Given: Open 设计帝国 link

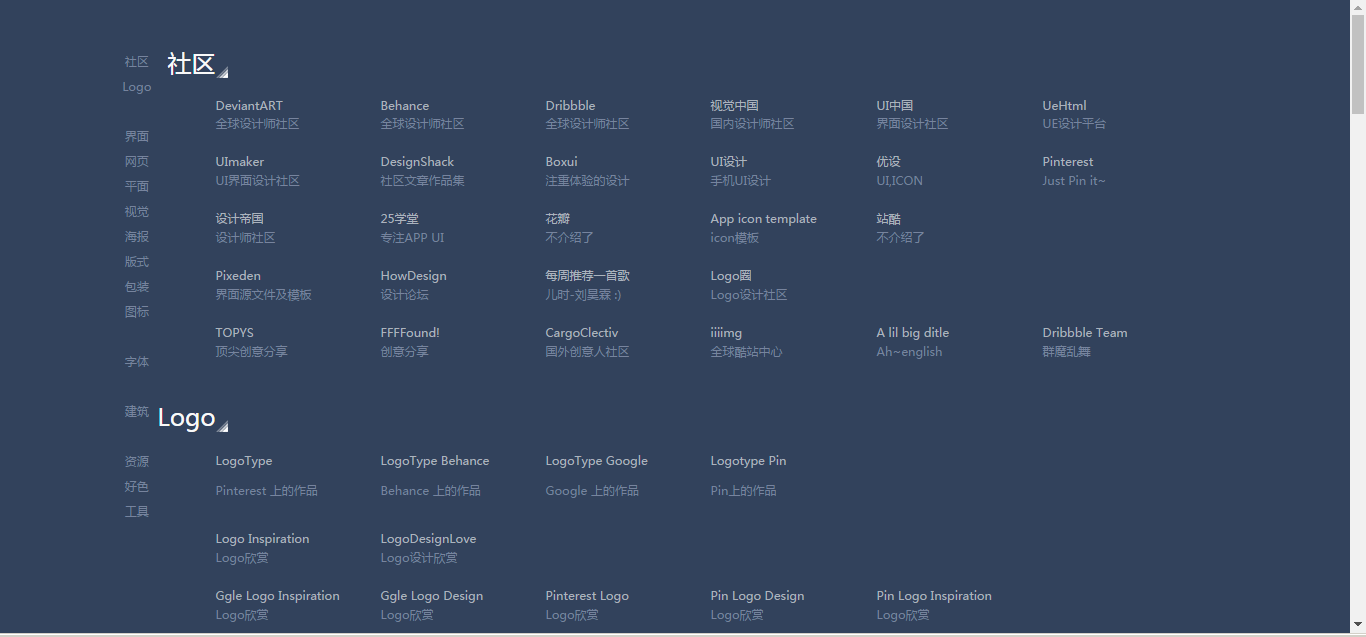Looking at the screenshot, I should [x=240, y=219].
